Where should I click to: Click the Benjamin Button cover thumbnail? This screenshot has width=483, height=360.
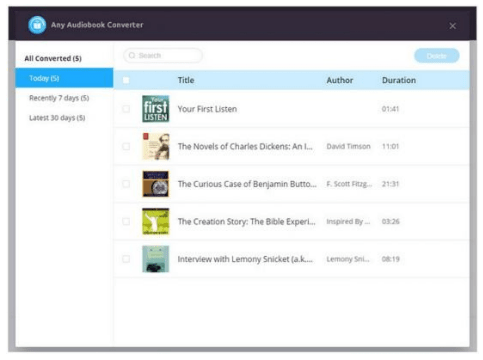tap(156, 184)
